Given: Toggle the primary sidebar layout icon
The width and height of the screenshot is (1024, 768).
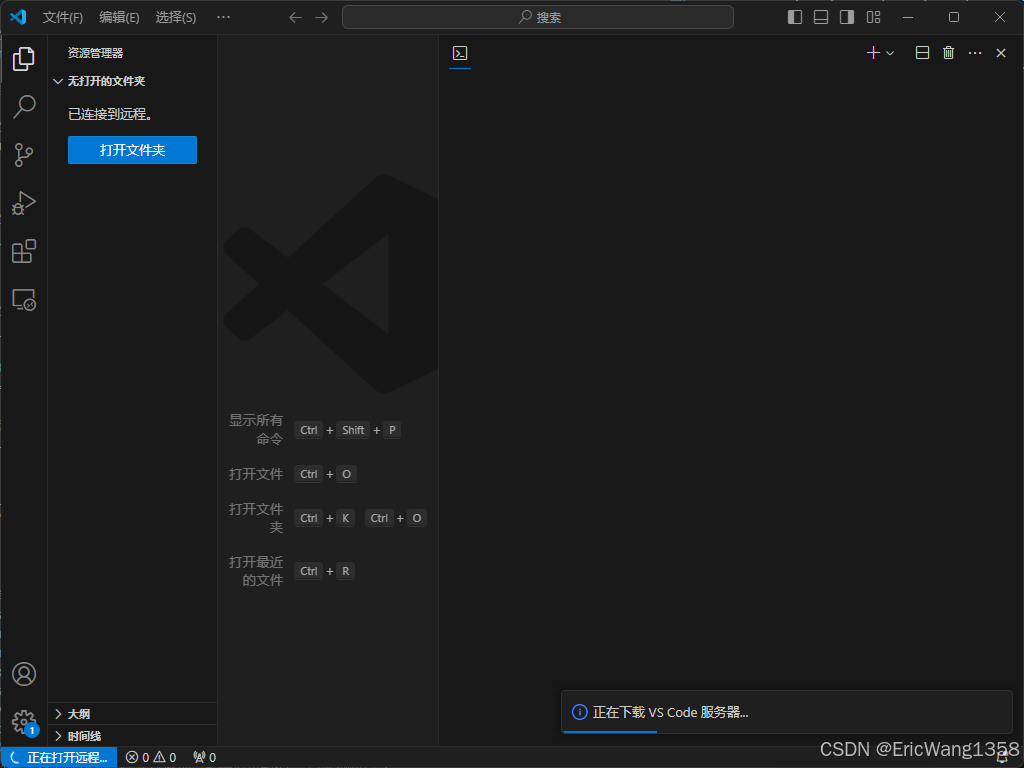Looking at the screenshot, I should (x=795, y=17).
